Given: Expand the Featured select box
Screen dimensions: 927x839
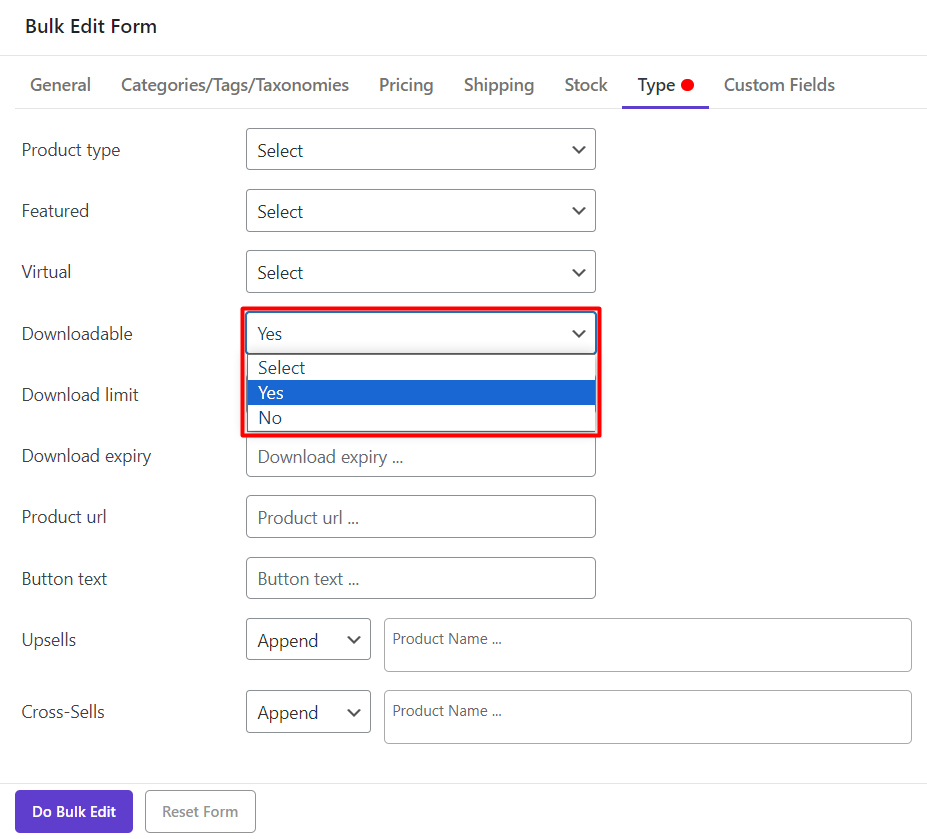Looking at the screenshot, I should pos(420,211).
